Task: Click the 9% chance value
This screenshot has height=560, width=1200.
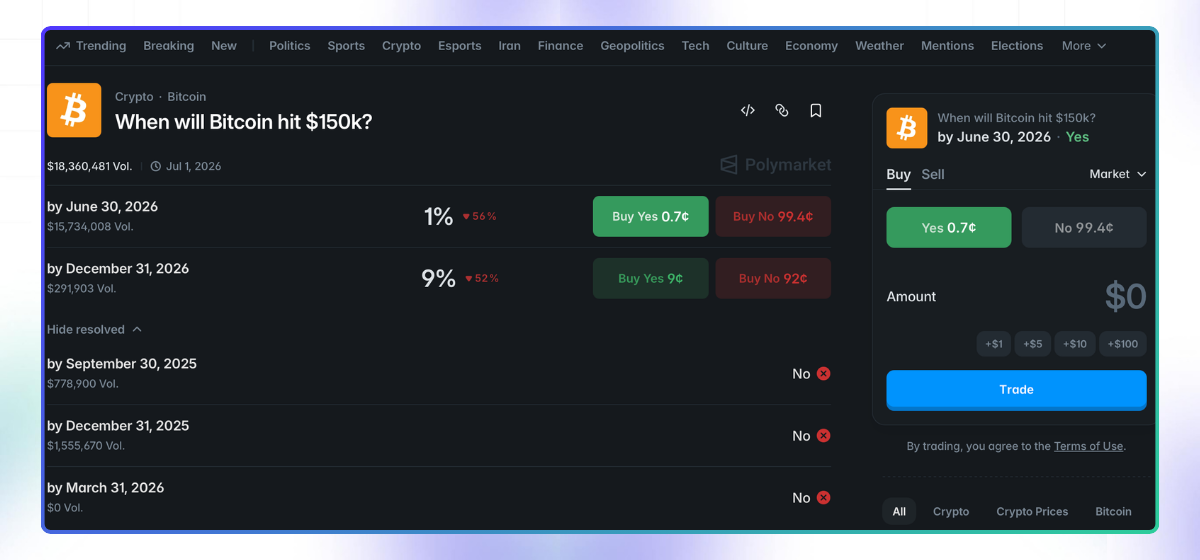Action: (438, 278)
